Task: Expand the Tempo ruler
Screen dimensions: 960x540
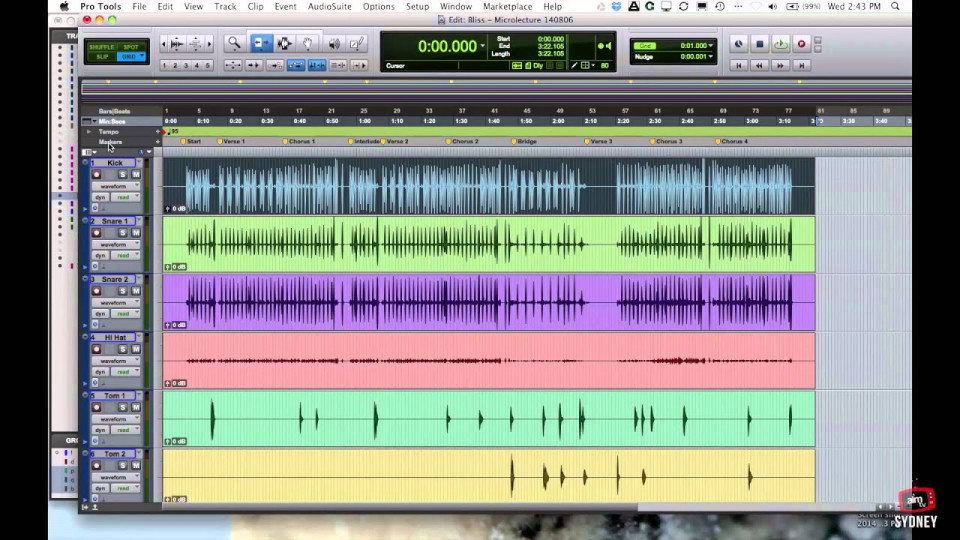Action: point(89,132)
